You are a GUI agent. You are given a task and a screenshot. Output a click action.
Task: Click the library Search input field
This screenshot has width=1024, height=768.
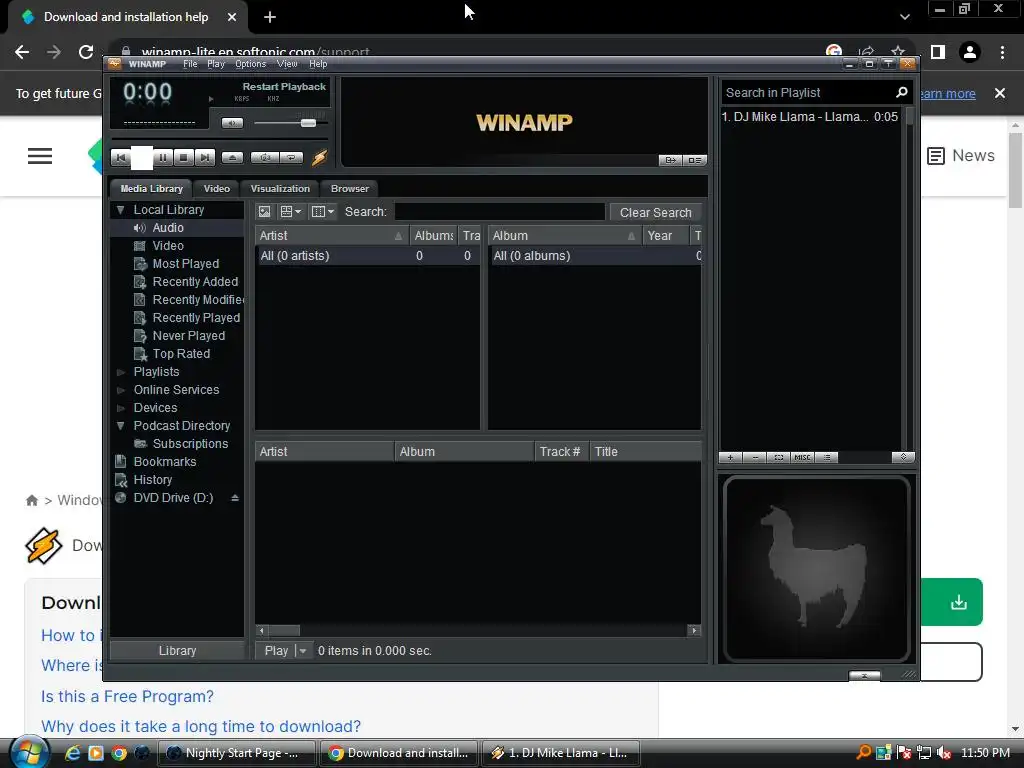pyautogui.click(x=500, y=212)
